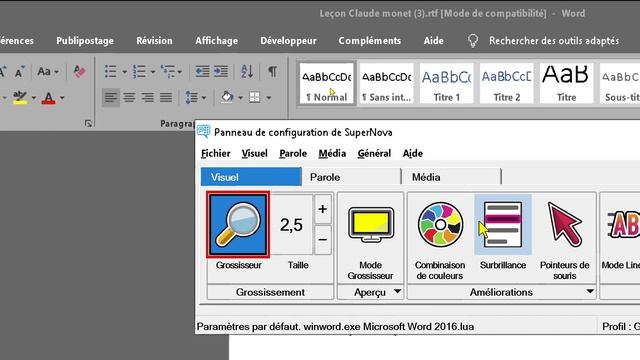Open the borders dropdown arrow

coord(269,98)
